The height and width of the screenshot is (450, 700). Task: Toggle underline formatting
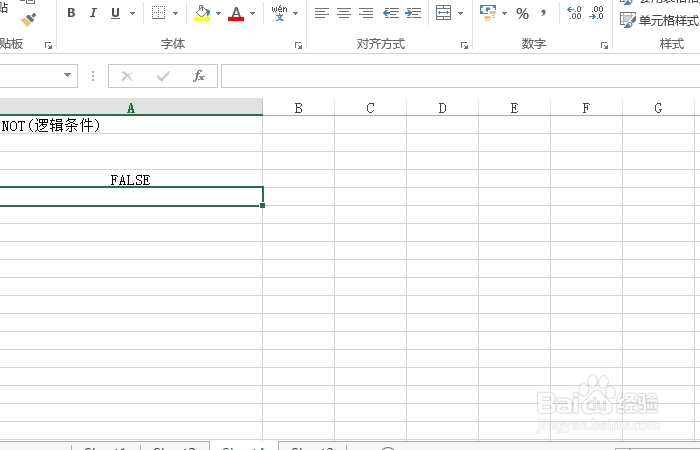(115, 13)
